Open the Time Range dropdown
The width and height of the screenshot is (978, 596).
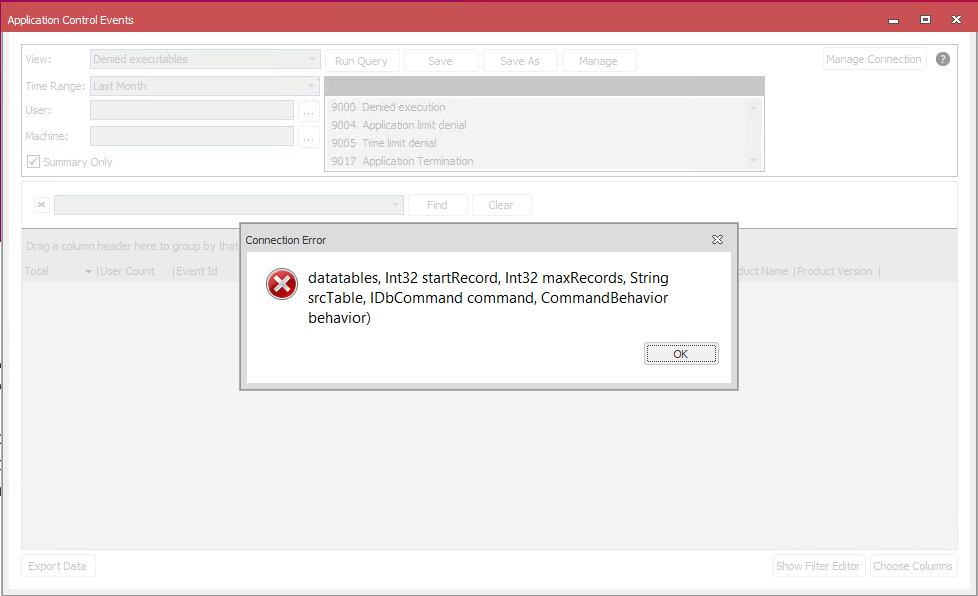[x=204, y=86]
